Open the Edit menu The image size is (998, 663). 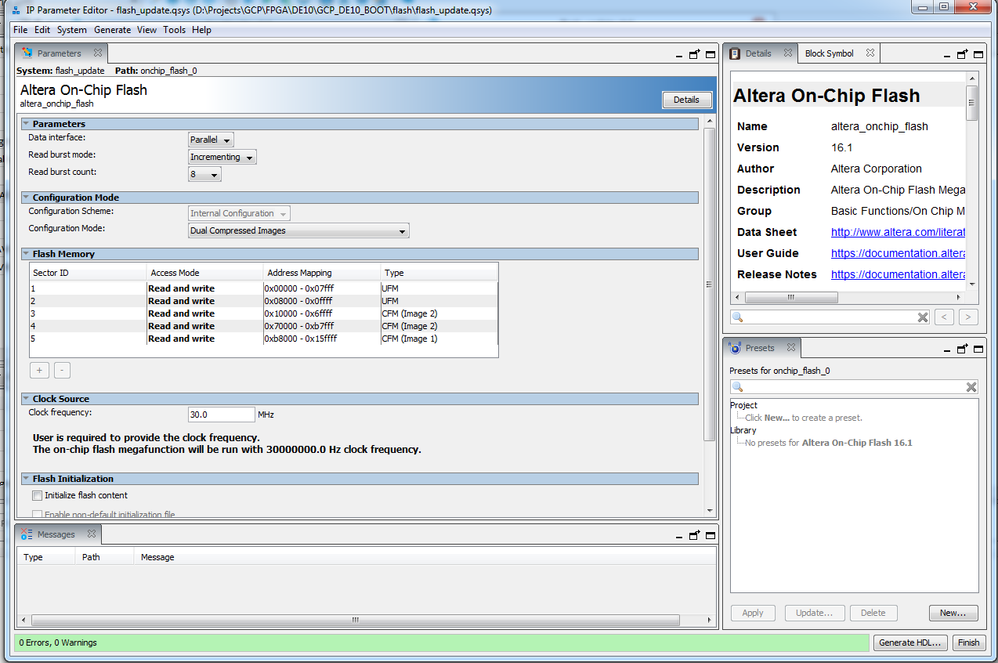click(42, 29)
